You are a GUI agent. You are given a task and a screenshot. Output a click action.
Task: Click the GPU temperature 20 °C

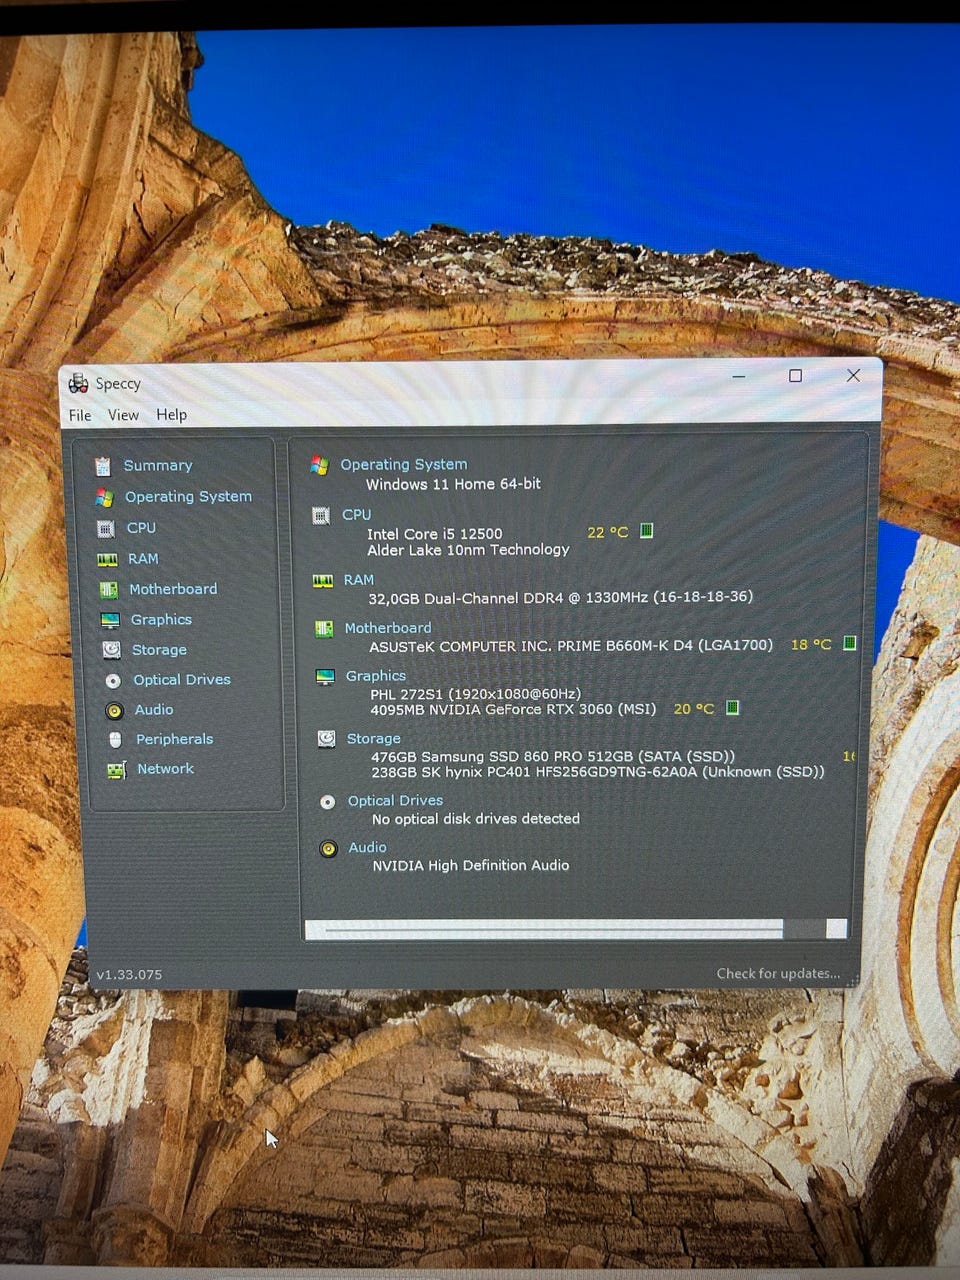694,708
